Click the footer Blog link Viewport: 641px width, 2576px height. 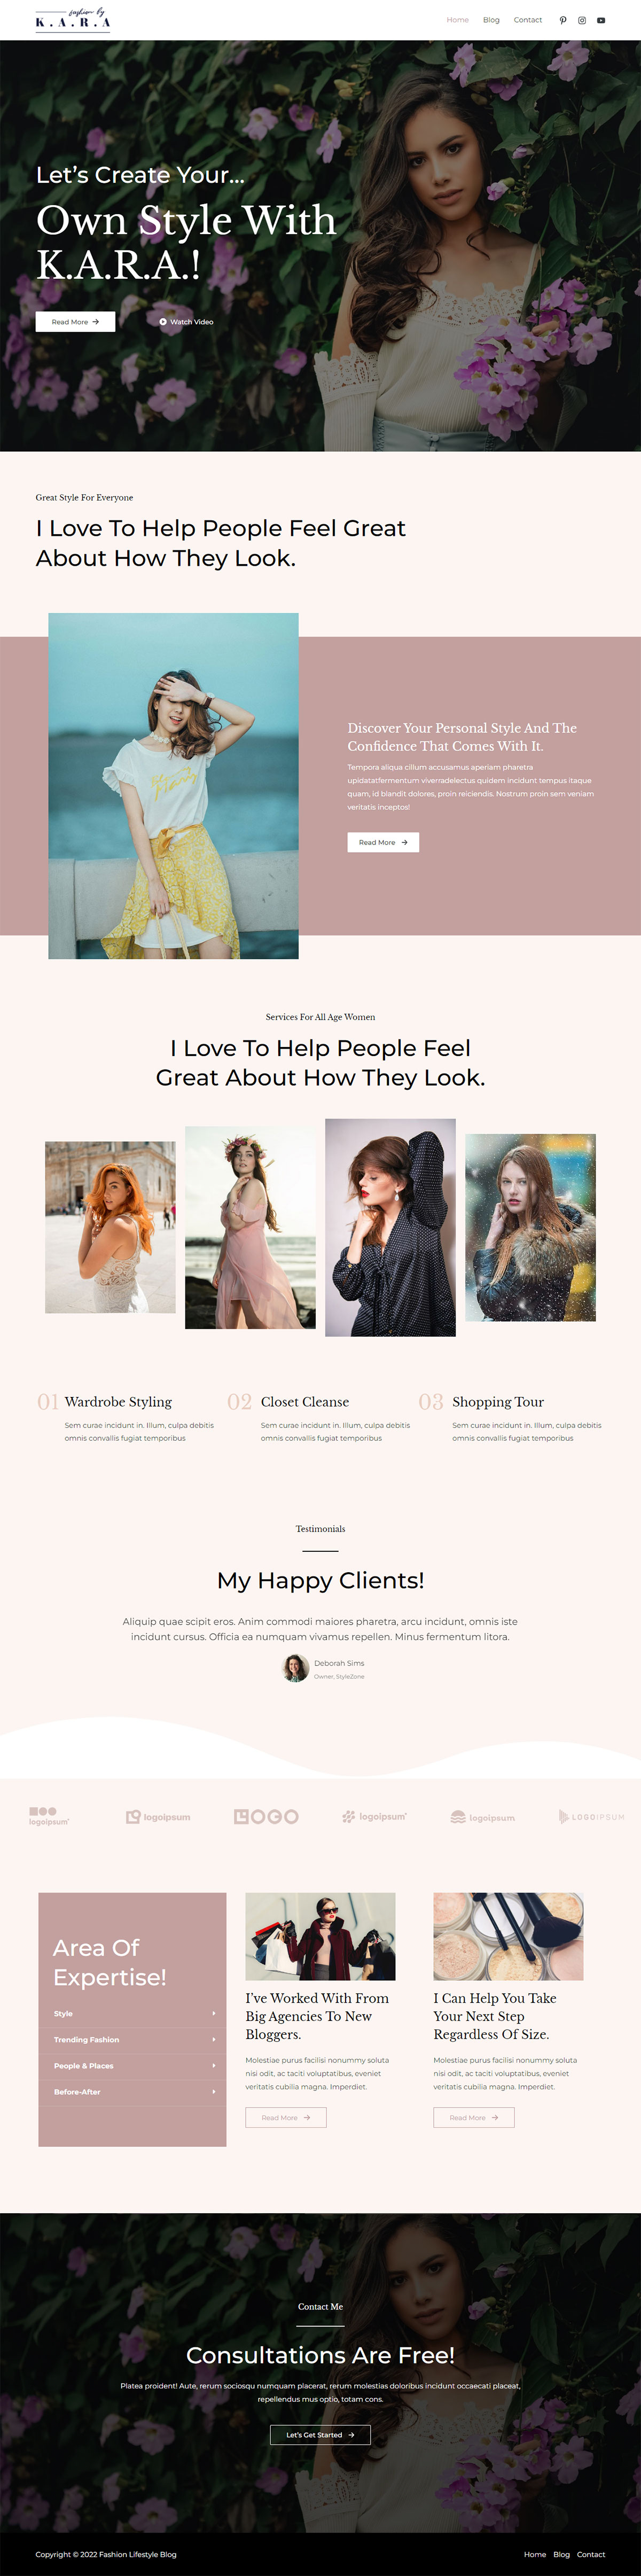click(562, 2554)
